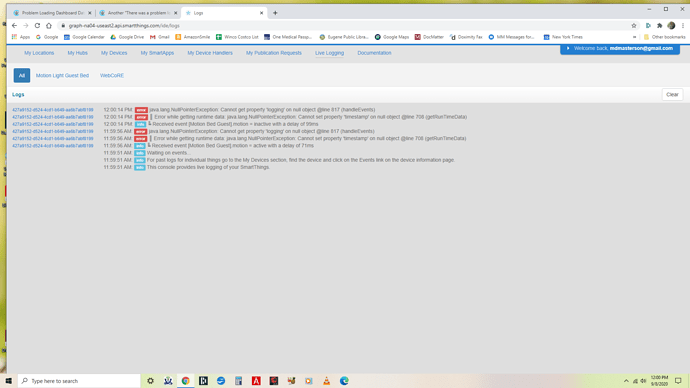Go to My Locations

click(39, 53)
